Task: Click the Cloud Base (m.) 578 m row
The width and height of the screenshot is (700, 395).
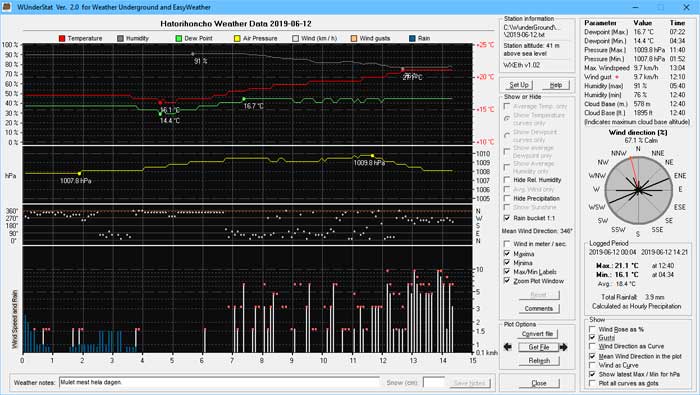Action: (635, 104)
